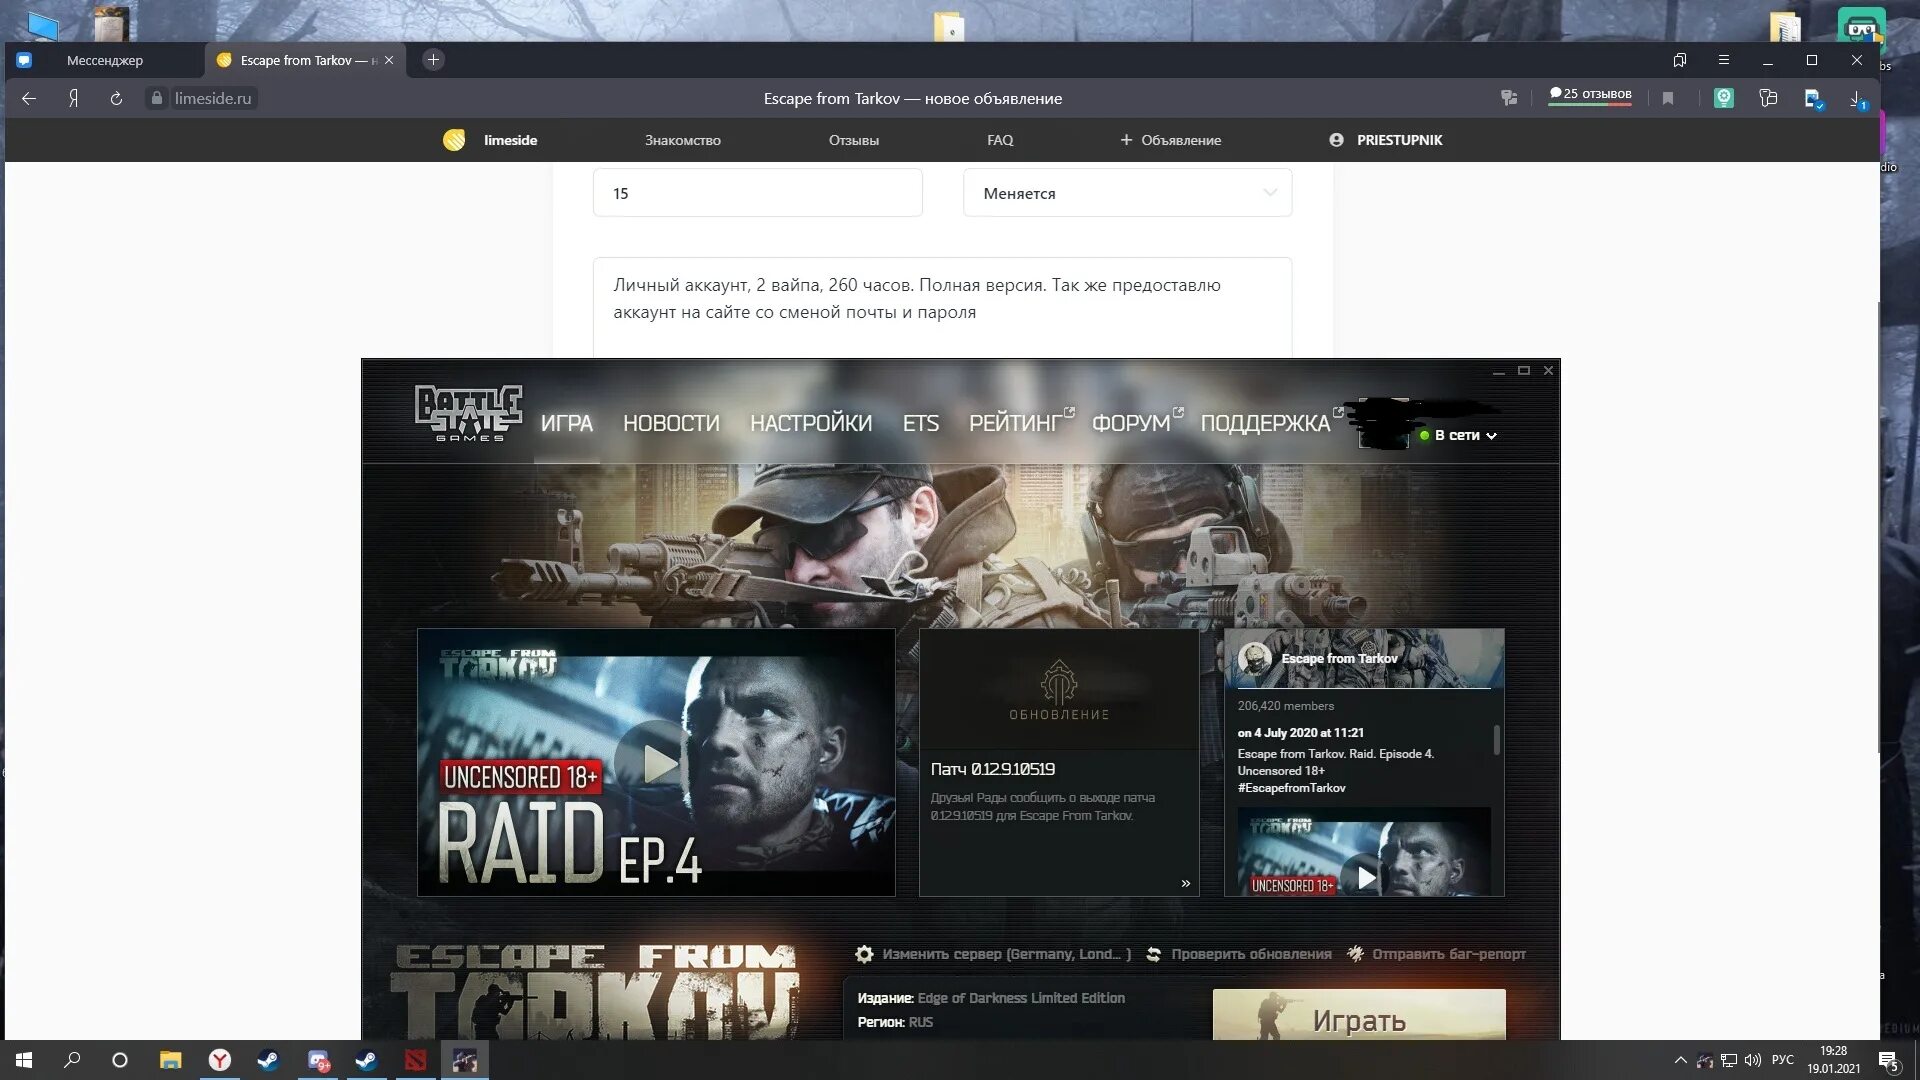Open the volume tray icon
This screenshot has height=1080, width=1920.
pos(1752,1060)
